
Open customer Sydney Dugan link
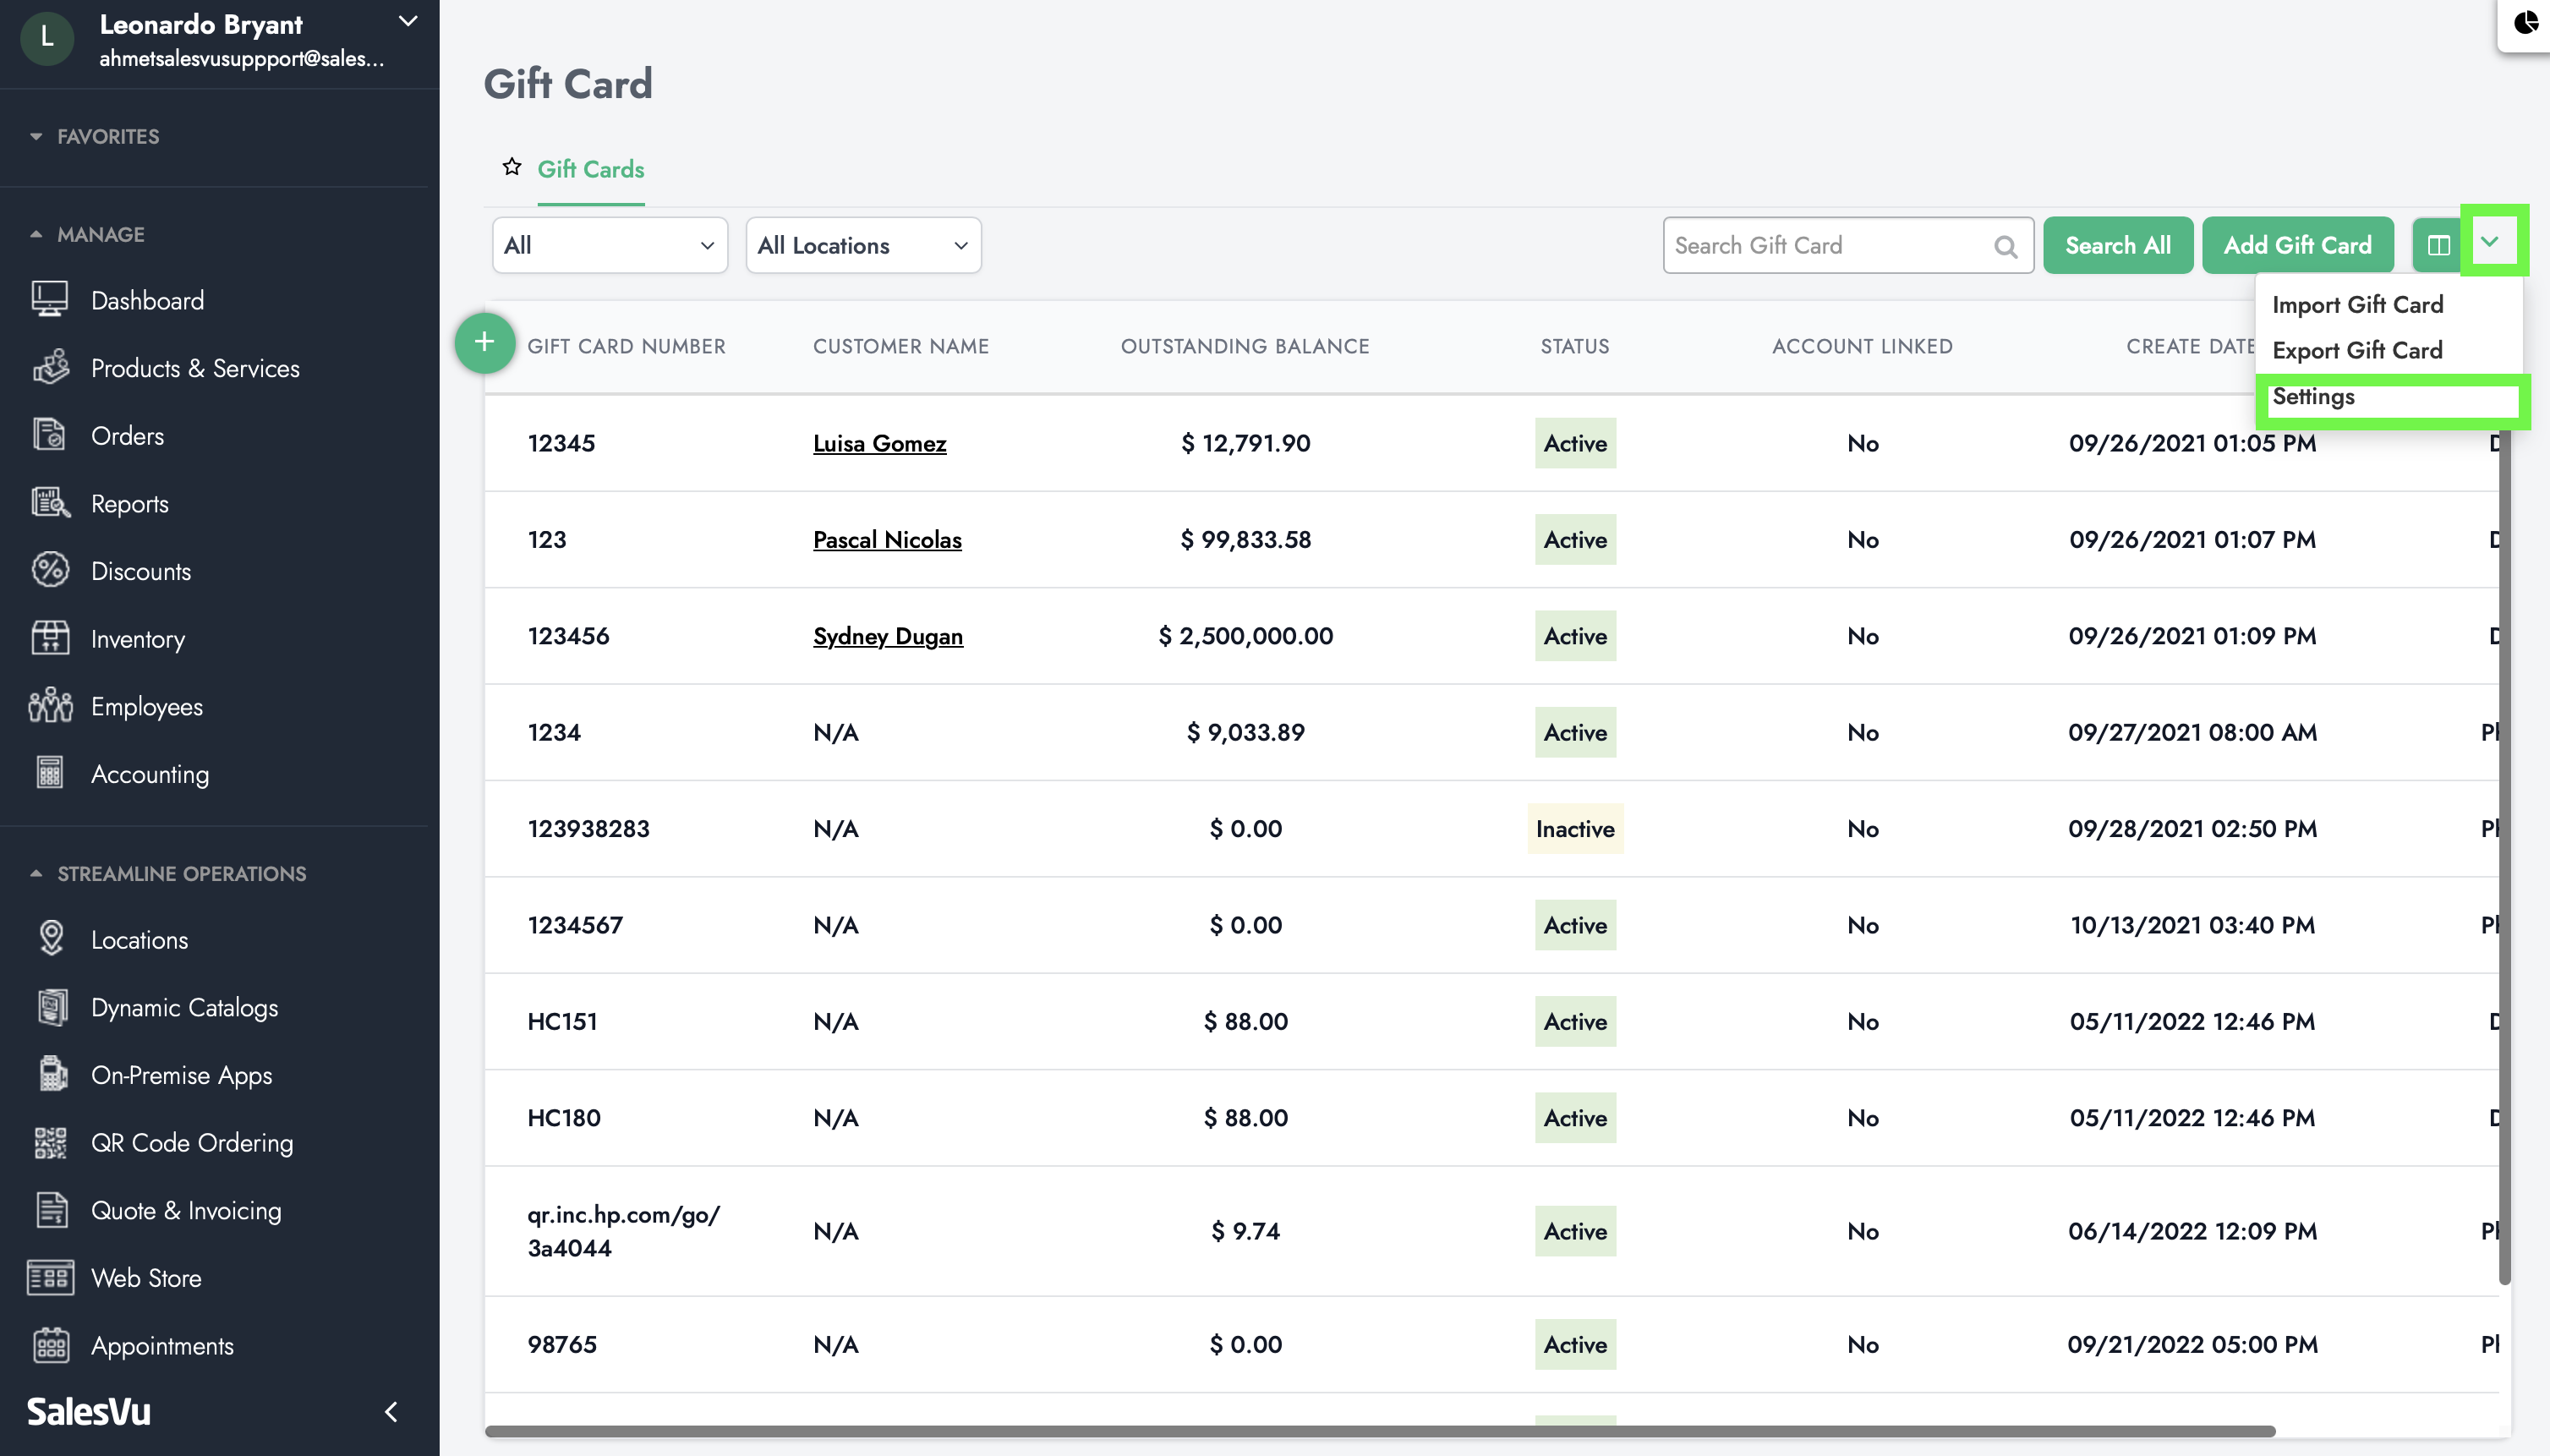click(x=888, y=636)
